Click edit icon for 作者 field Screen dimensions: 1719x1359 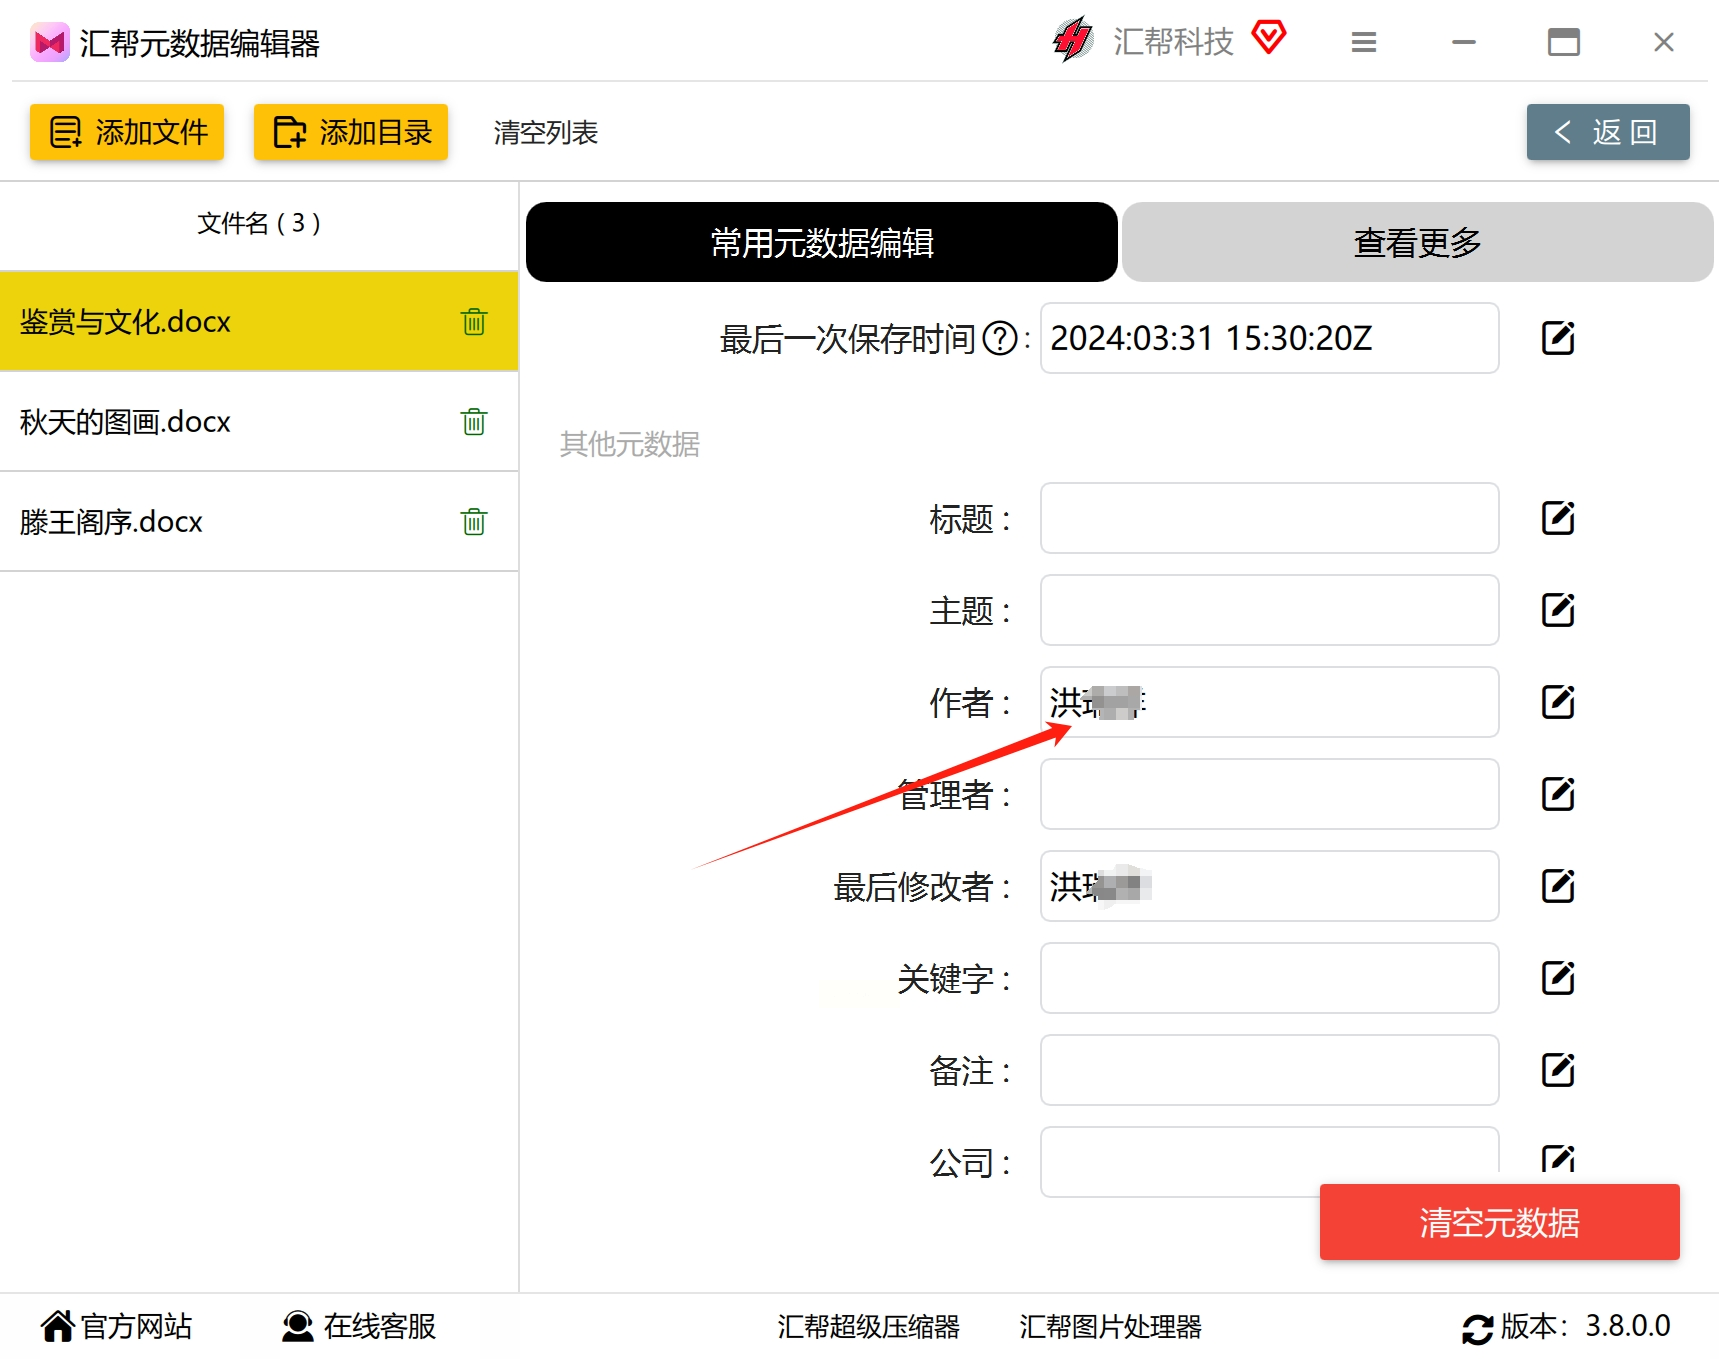(x=1558, y=702)
